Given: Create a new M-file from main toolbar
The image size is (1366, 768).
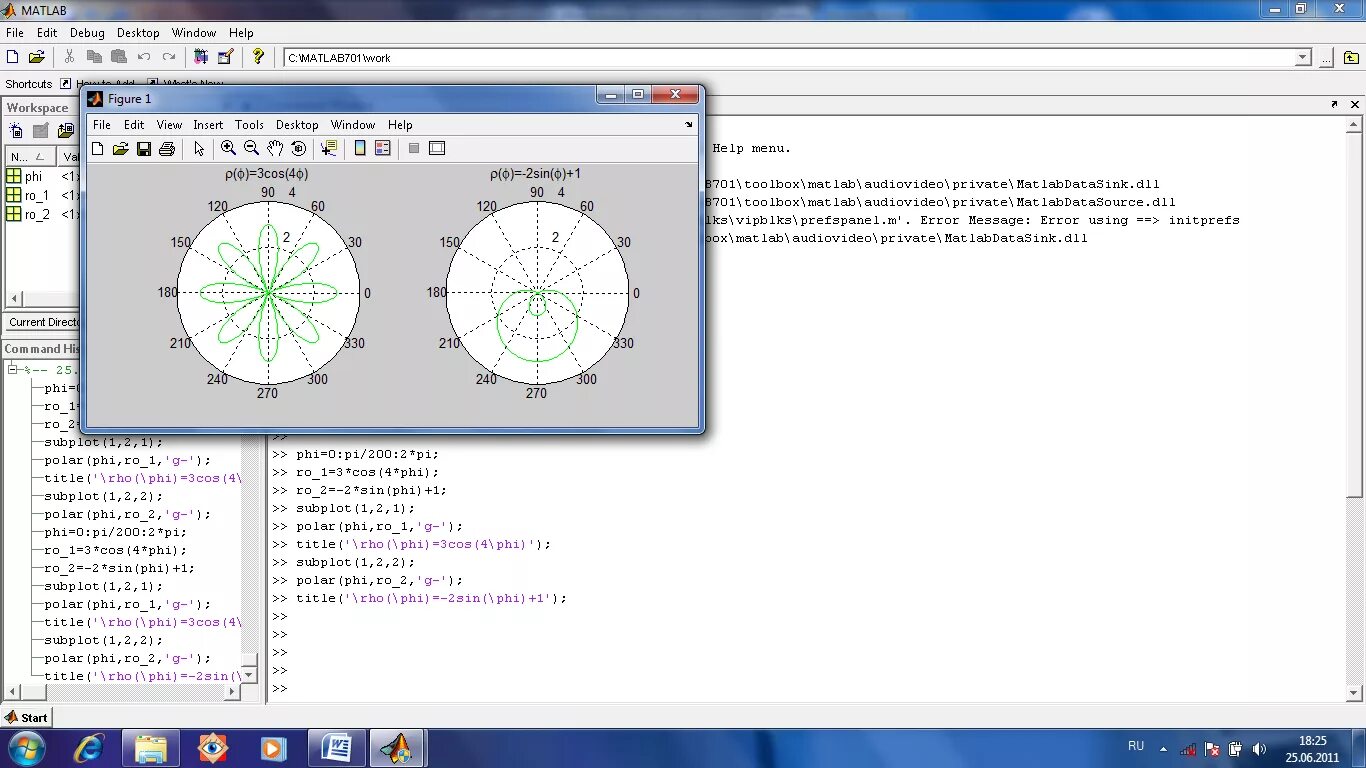Looking at the screenshot, I should [13, 57].
